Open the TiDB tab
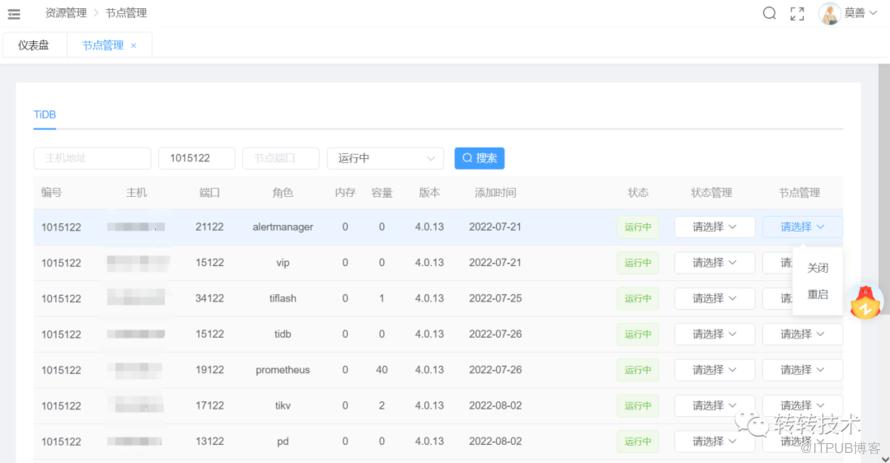This screenshot has width=890, height=463. pos(44,115)
